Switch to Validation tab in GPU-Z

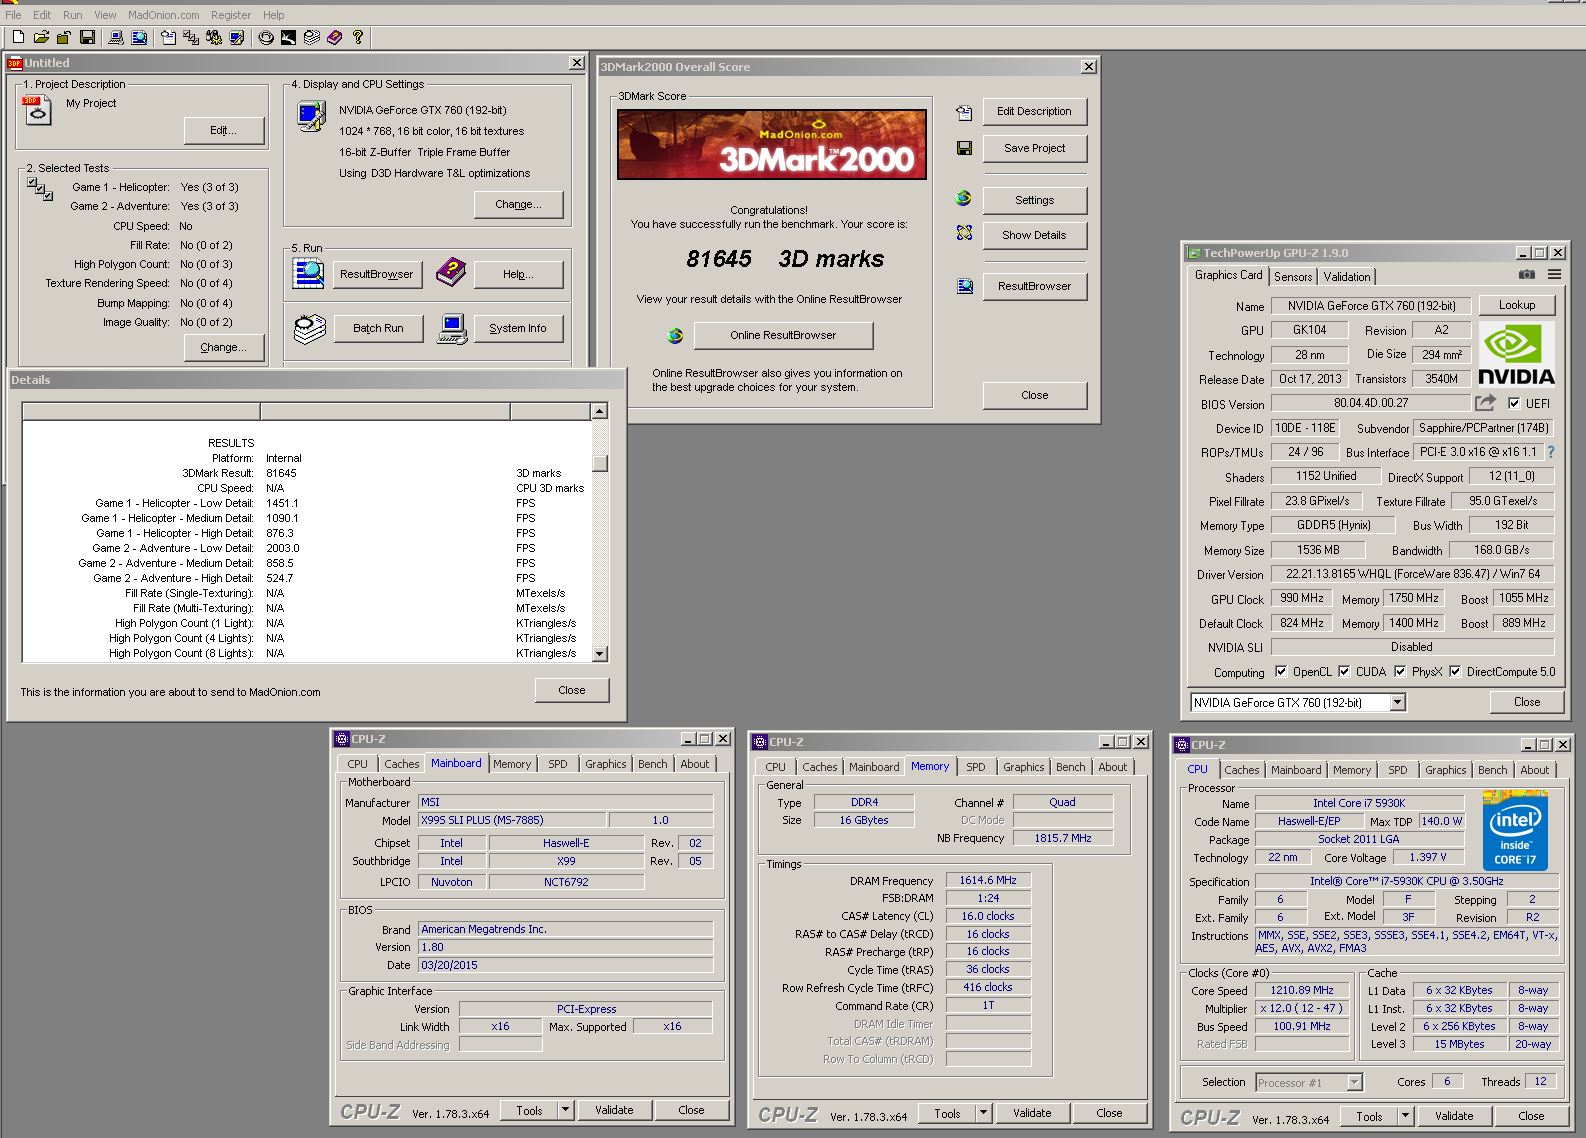tap(1347, 277)
